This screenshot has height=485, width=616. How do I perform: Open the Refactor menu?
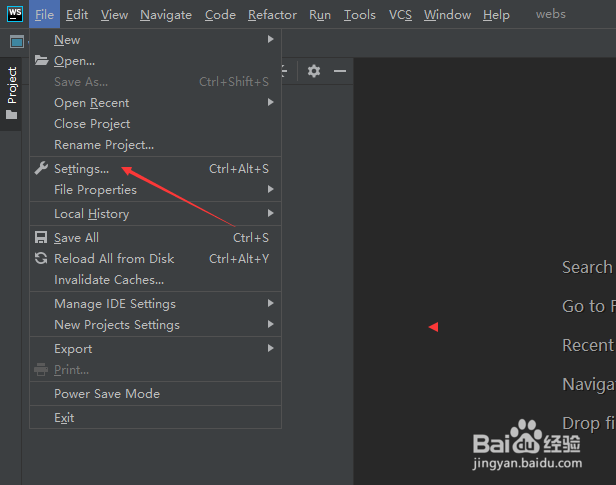coord(272,15)
